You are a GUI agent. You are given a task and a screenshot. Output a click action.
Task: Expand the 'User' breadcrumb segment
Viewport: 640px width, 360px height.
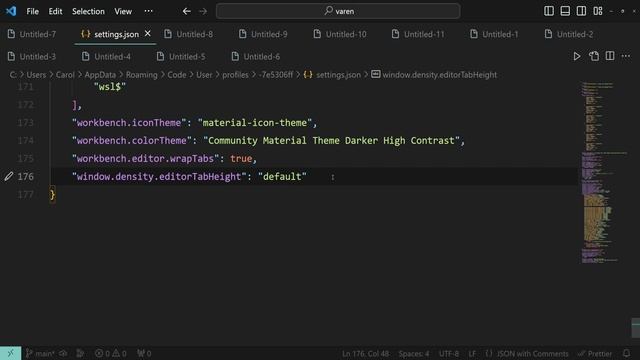204,75
